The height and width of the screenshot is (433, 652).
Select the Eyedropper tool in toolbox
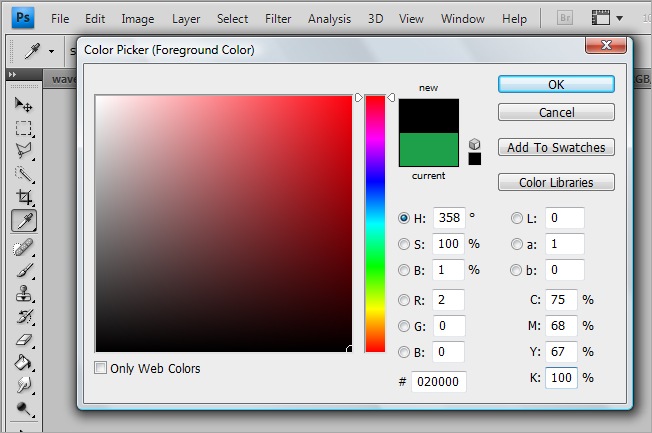click(x=24, y=220)
